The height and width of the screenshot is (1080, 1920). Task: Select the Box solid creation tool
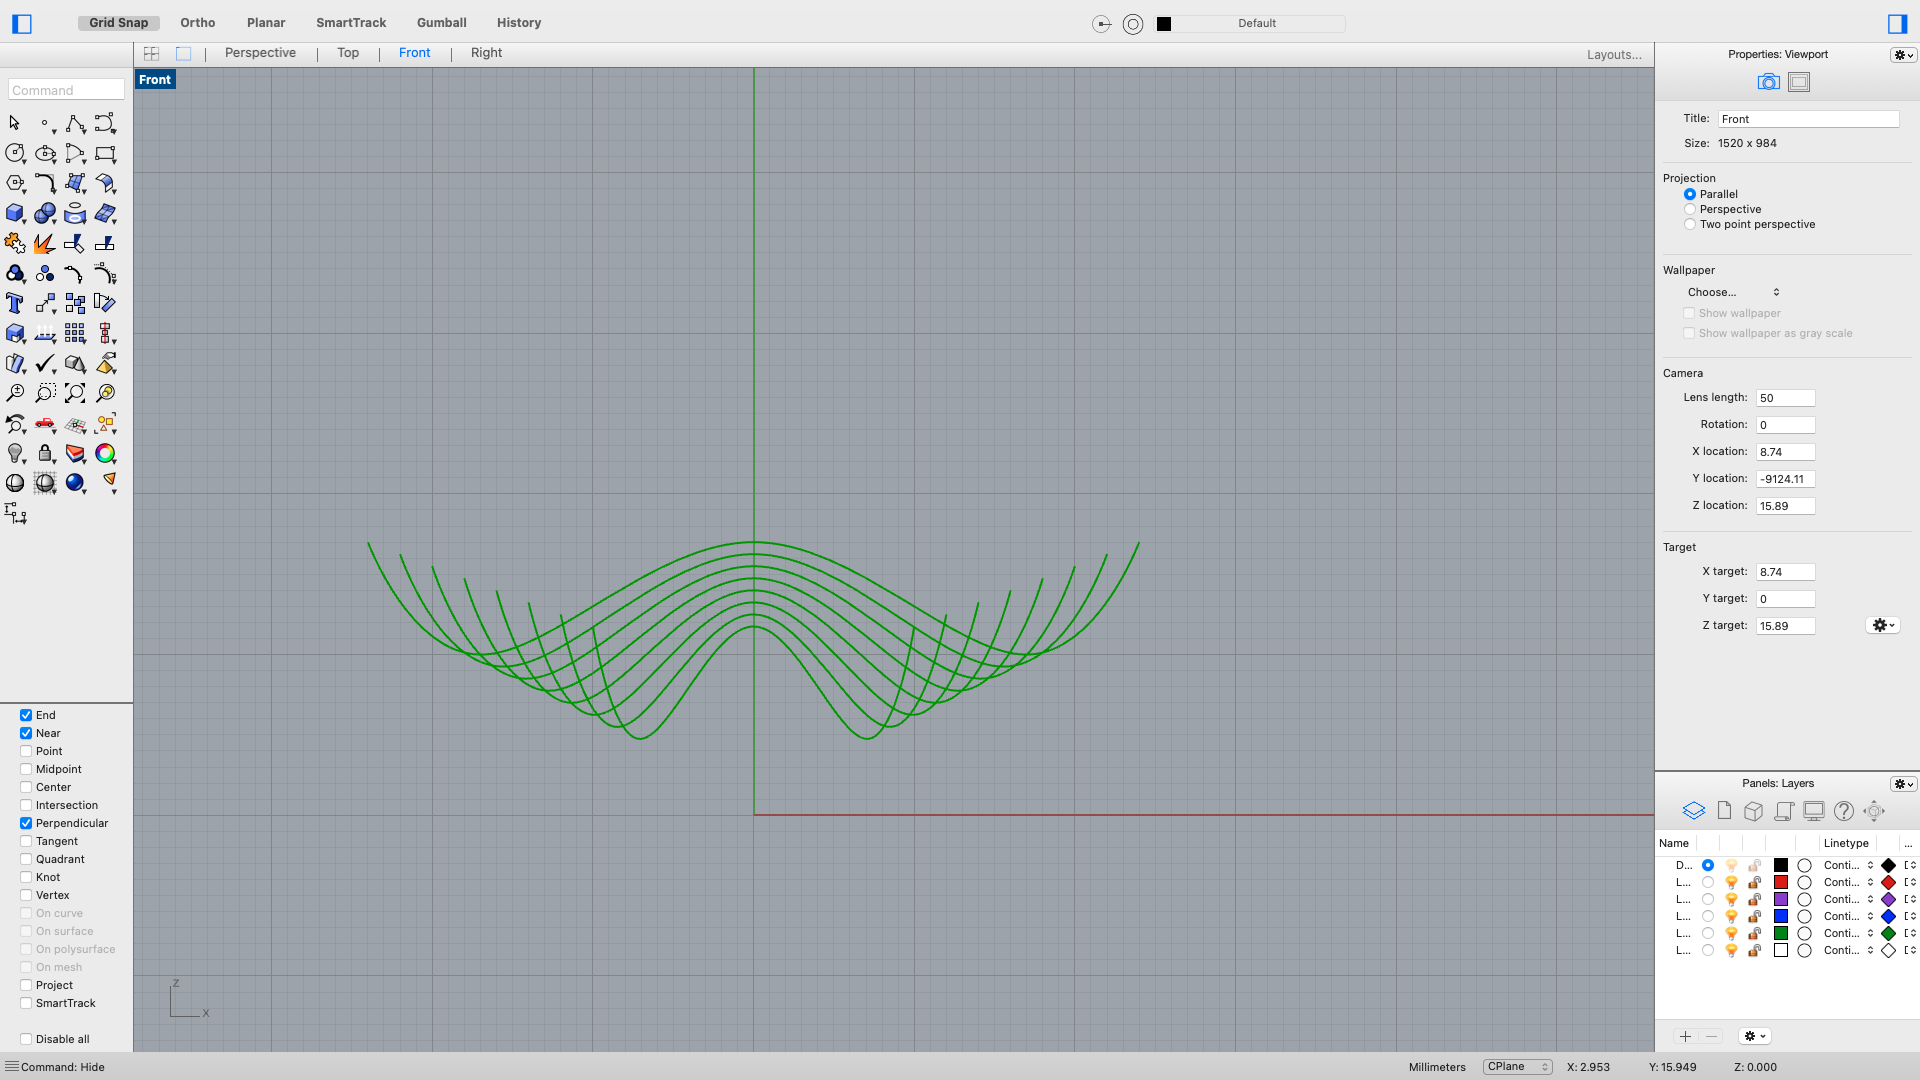15,214
